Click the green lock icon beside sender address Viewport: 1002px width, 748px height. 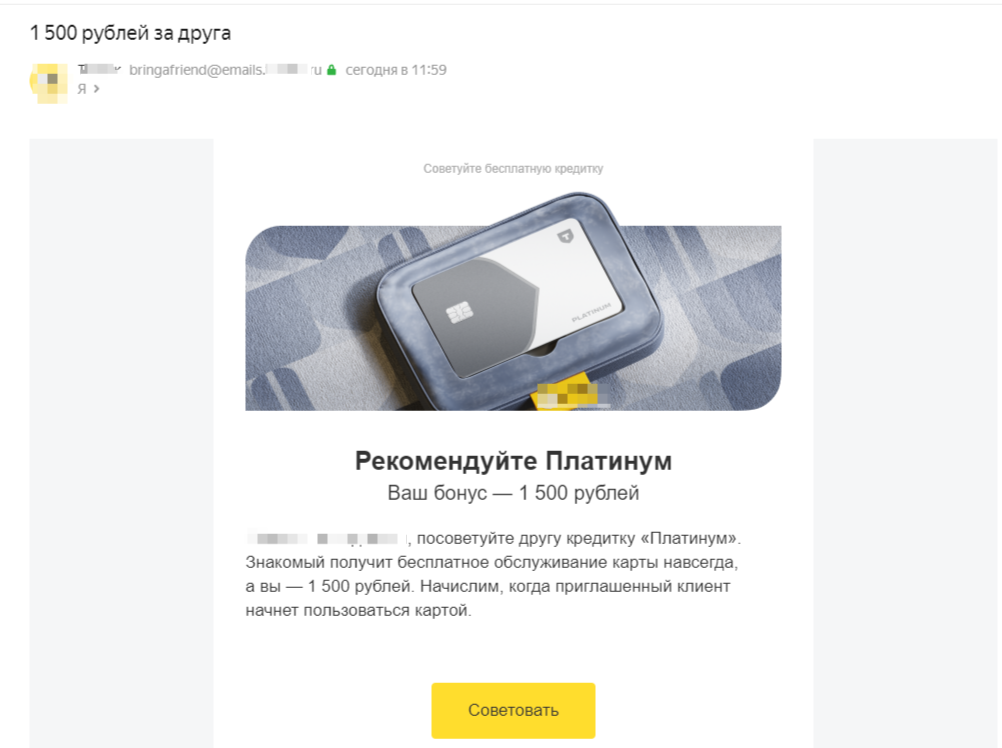(331, 70)
